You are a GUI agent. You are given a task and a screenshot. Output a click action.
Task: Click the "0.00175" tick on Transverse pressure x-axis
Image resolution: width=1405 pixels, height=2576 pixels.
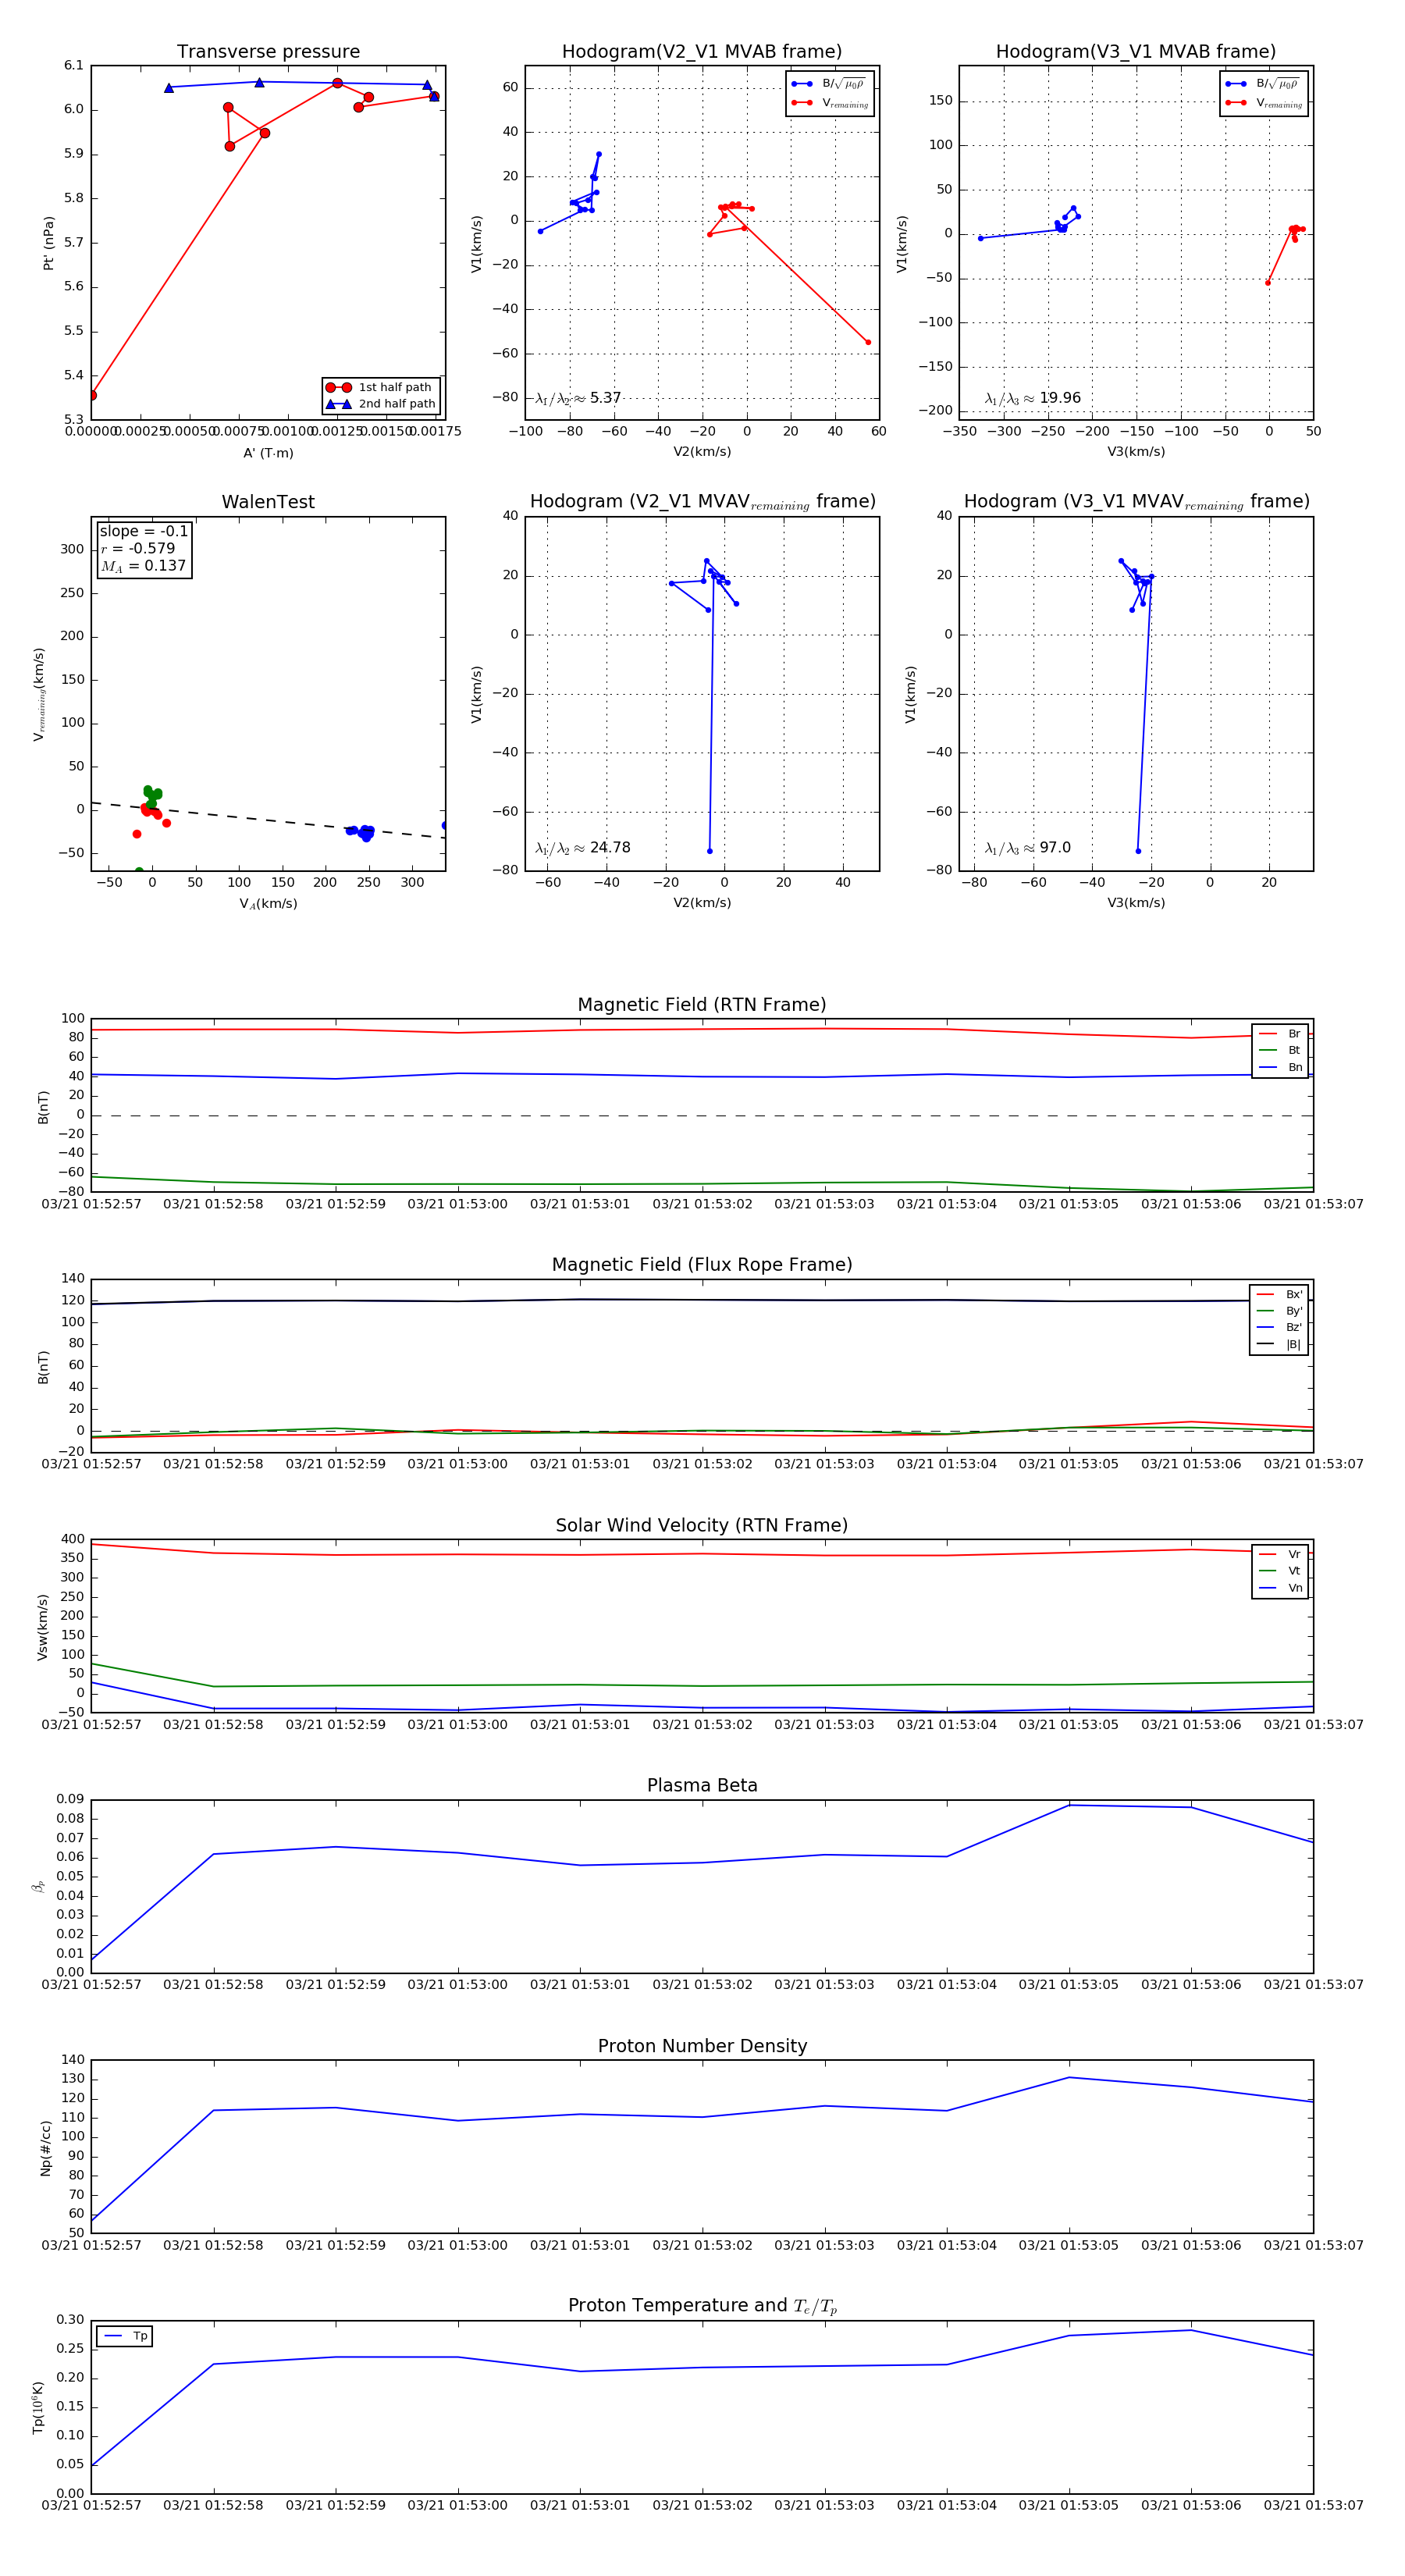pos(436,431)
